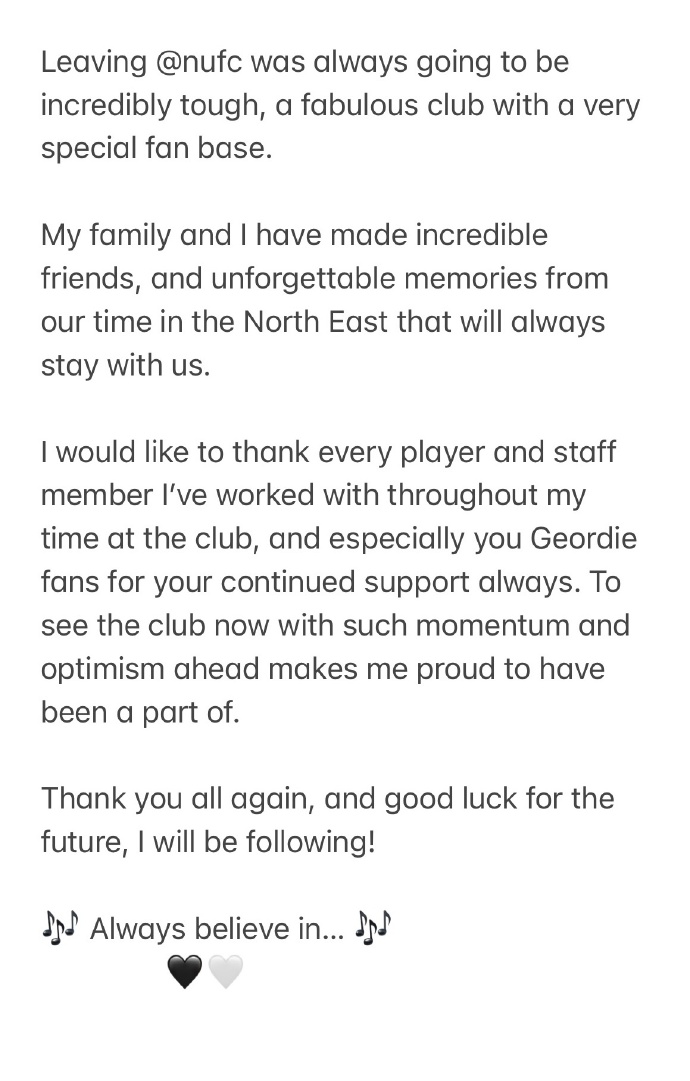The height and width of the screenshot is (1081, 690).
Task: Click the @nufc mention in first line
Action: tap(199, 62)
